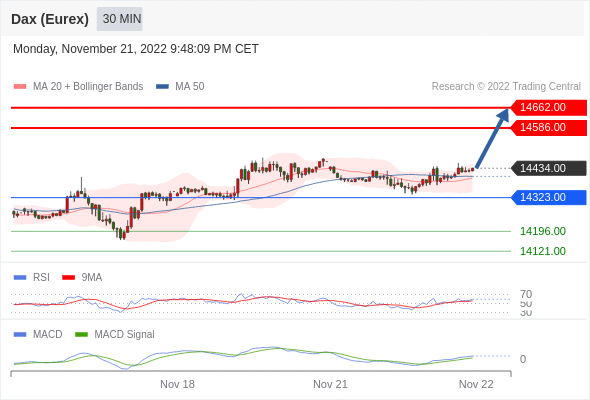The image size is (590, 400).
Task: Click the Dax (Eurex) chart title
Action: [x=50, y=19]
